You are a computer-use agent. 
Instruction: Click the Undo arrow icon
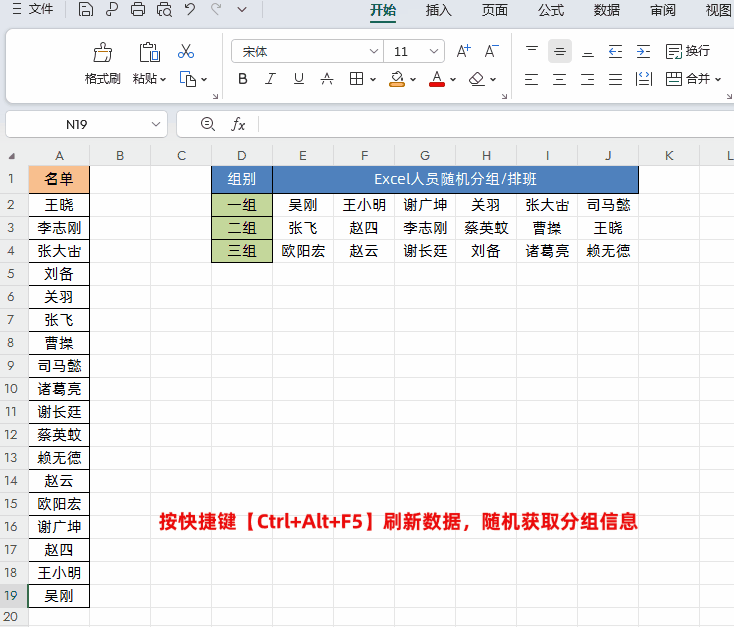point(190,9)
